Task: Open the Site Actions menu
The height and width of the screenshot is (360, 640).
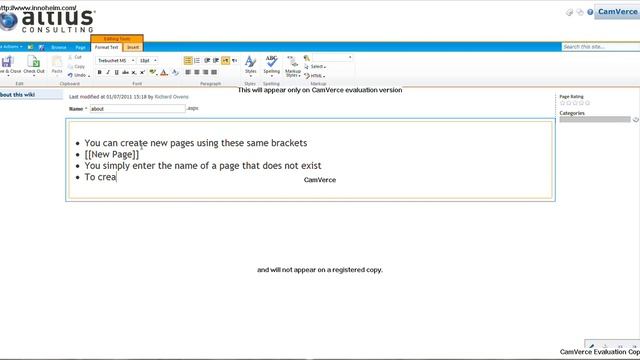Action: [11, 47]
